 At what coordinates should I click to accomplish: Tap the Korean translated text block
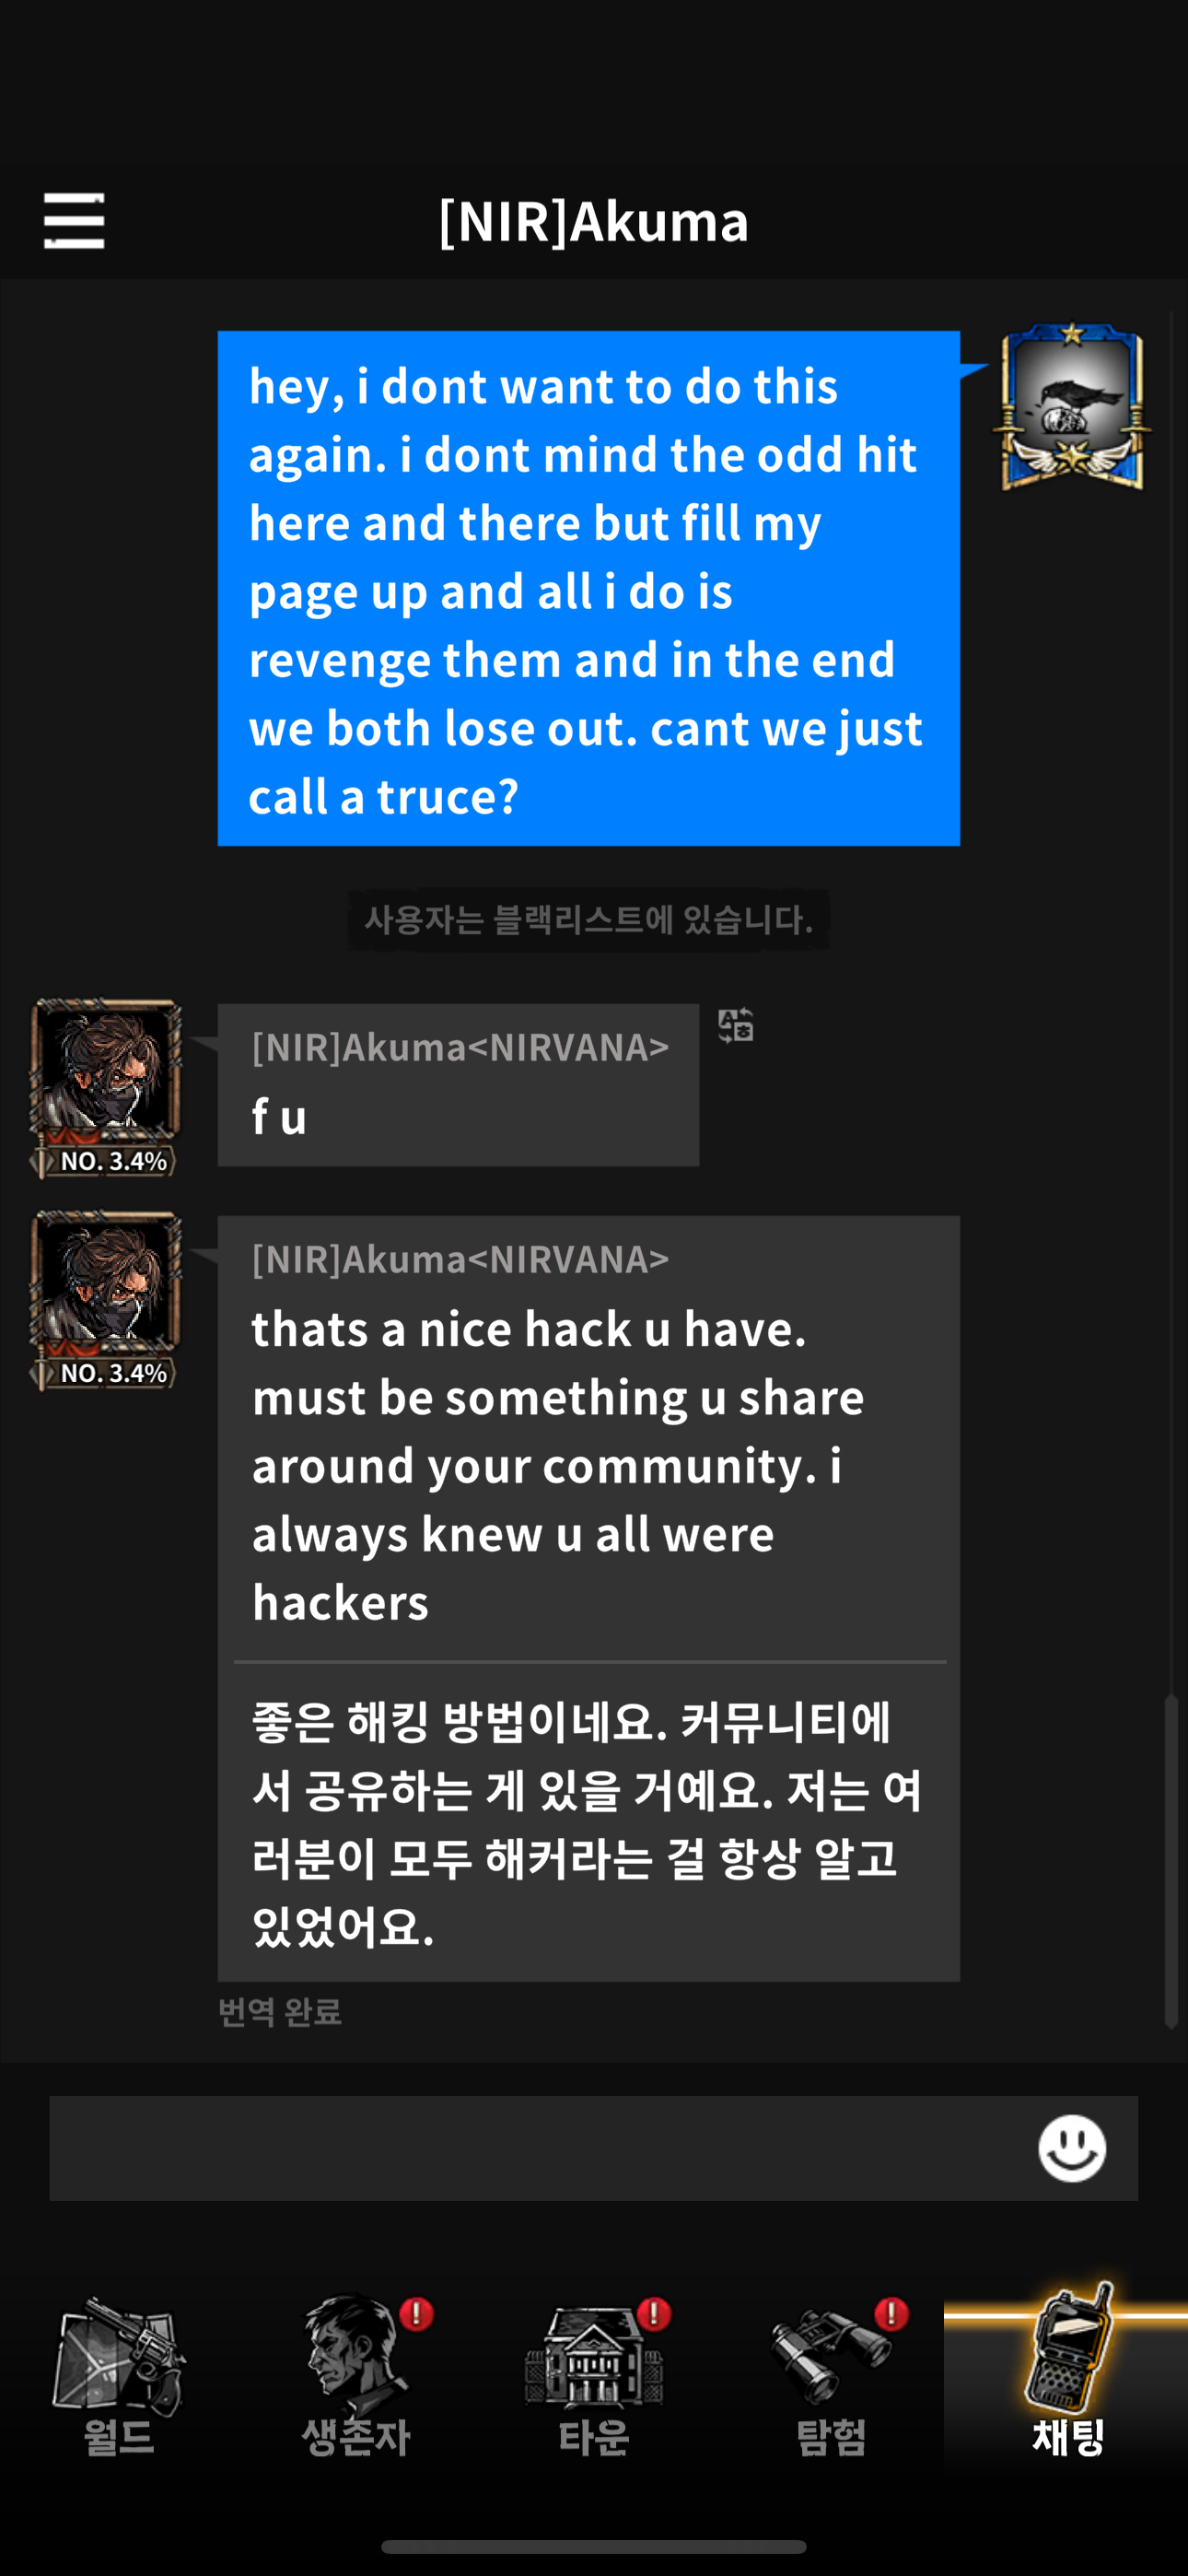click(588, 1823)
